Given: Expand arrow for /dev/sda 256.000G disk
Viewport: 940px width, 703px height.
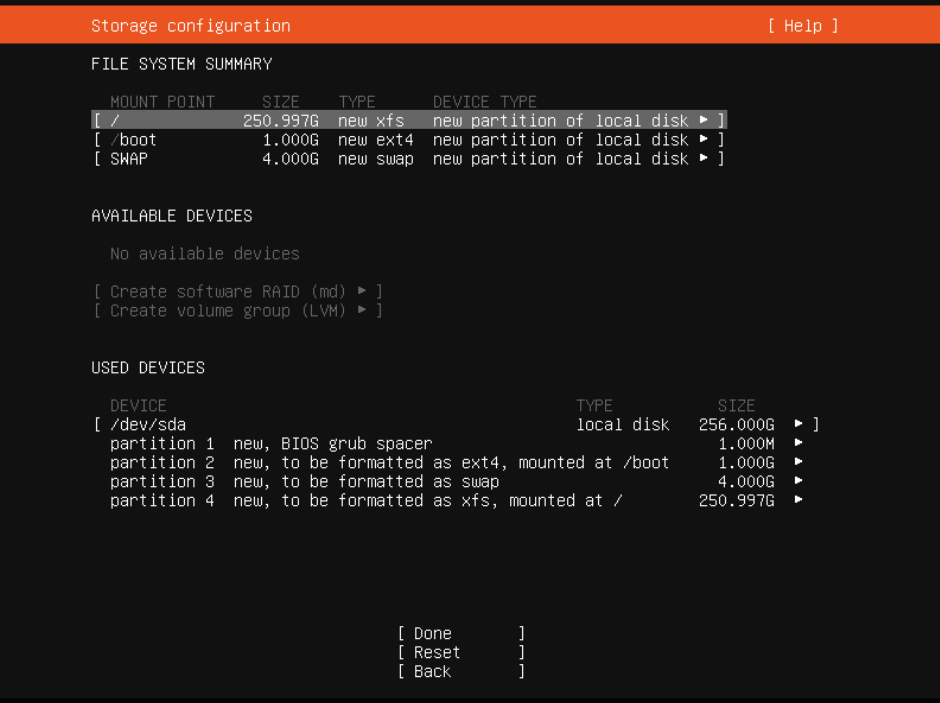Looking at the screenshot, I should pos(799,424).
